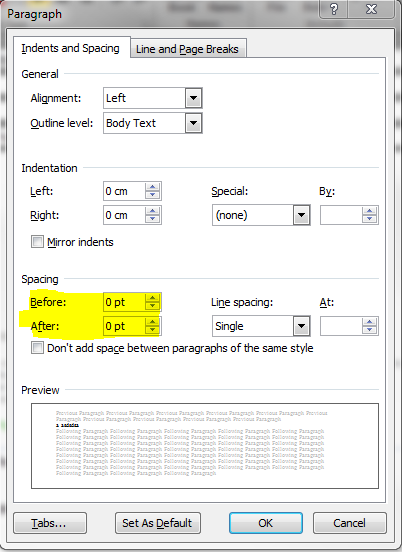Viewport: 402px width, 552px height.
Task: Click into the spacing After field
Action: tap(124, 326)
